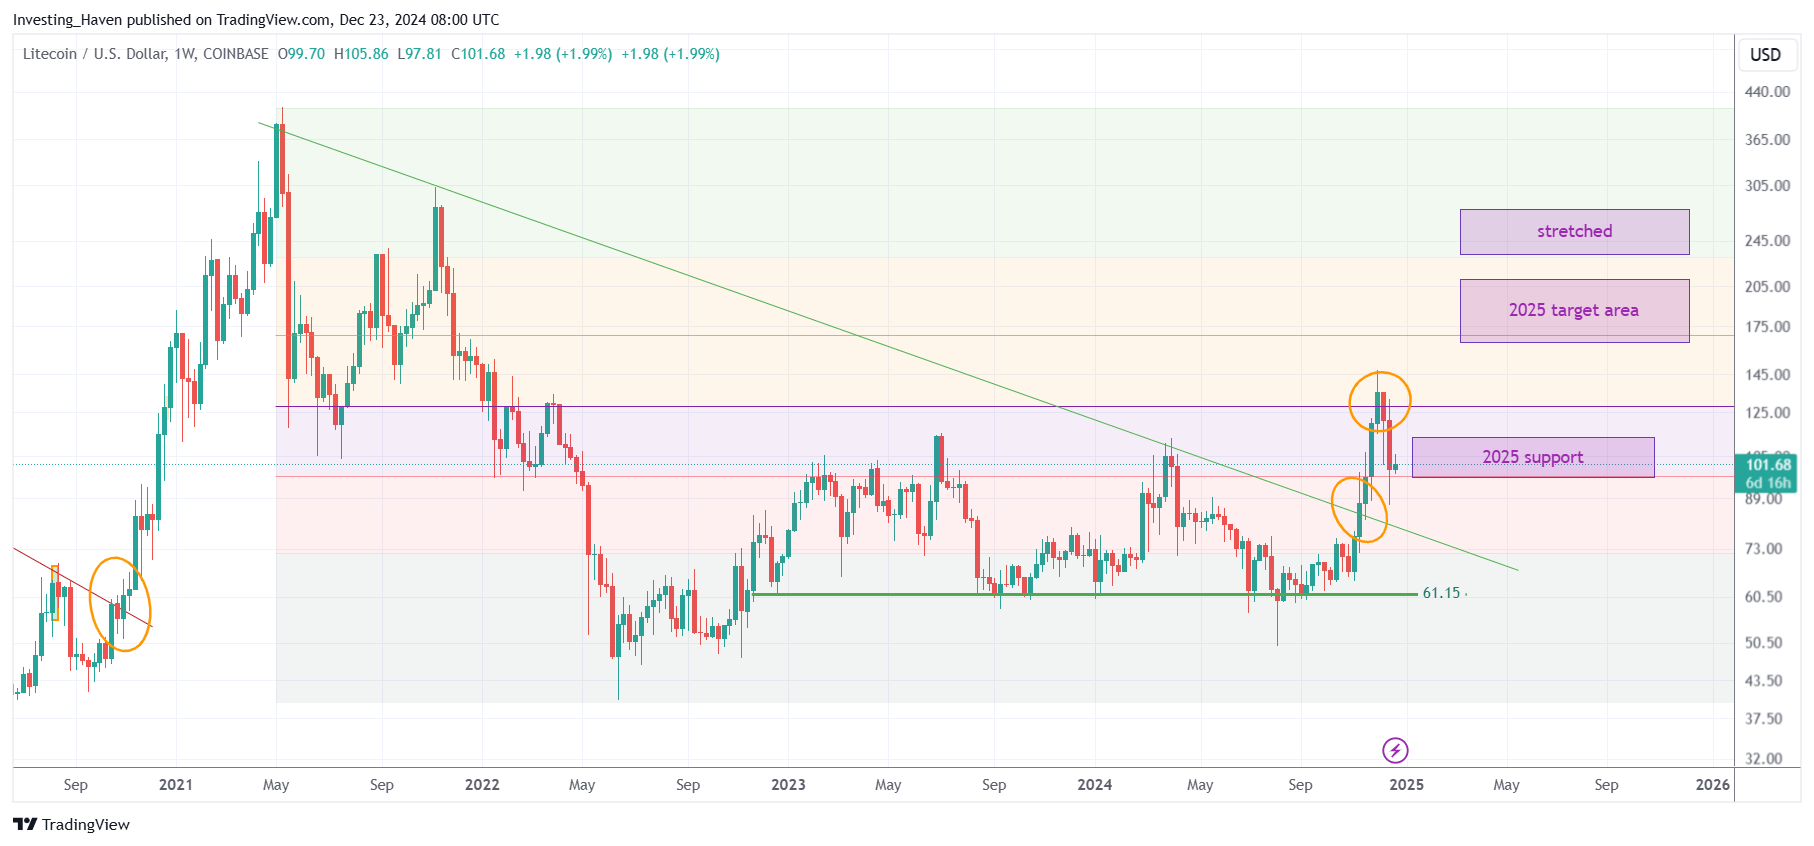The height and width of the screenshot is (846, 1814).
Task: Click the 2025 time axis label
Action: point(1407,785)
